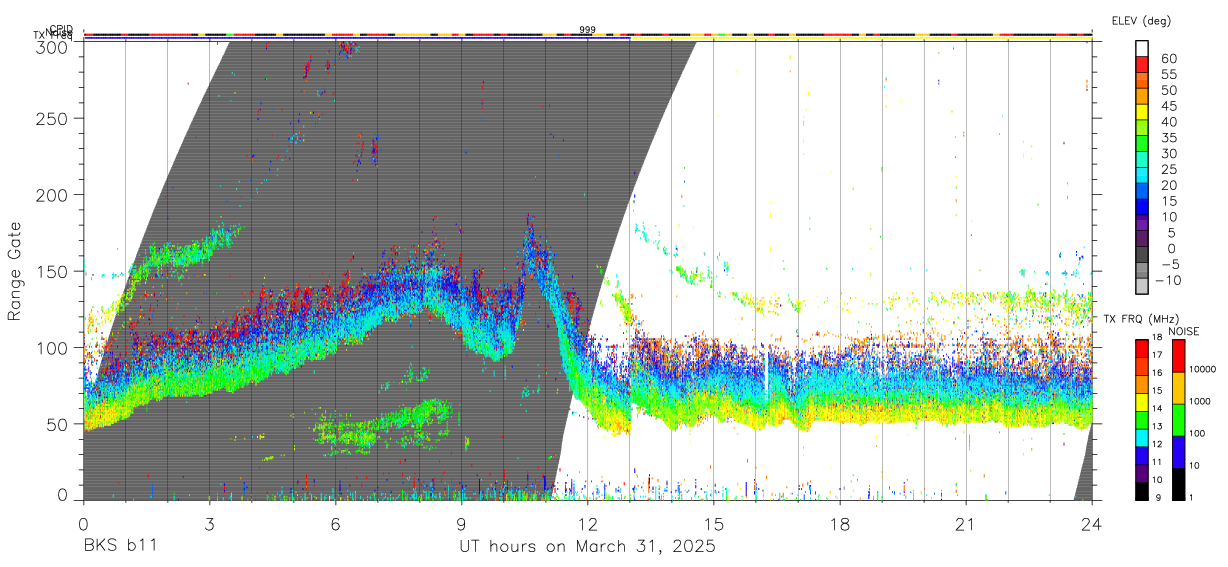This screenshot has height=567, width=1228.
Task: Click the y-axis tick label '300'
Action: 52,47
